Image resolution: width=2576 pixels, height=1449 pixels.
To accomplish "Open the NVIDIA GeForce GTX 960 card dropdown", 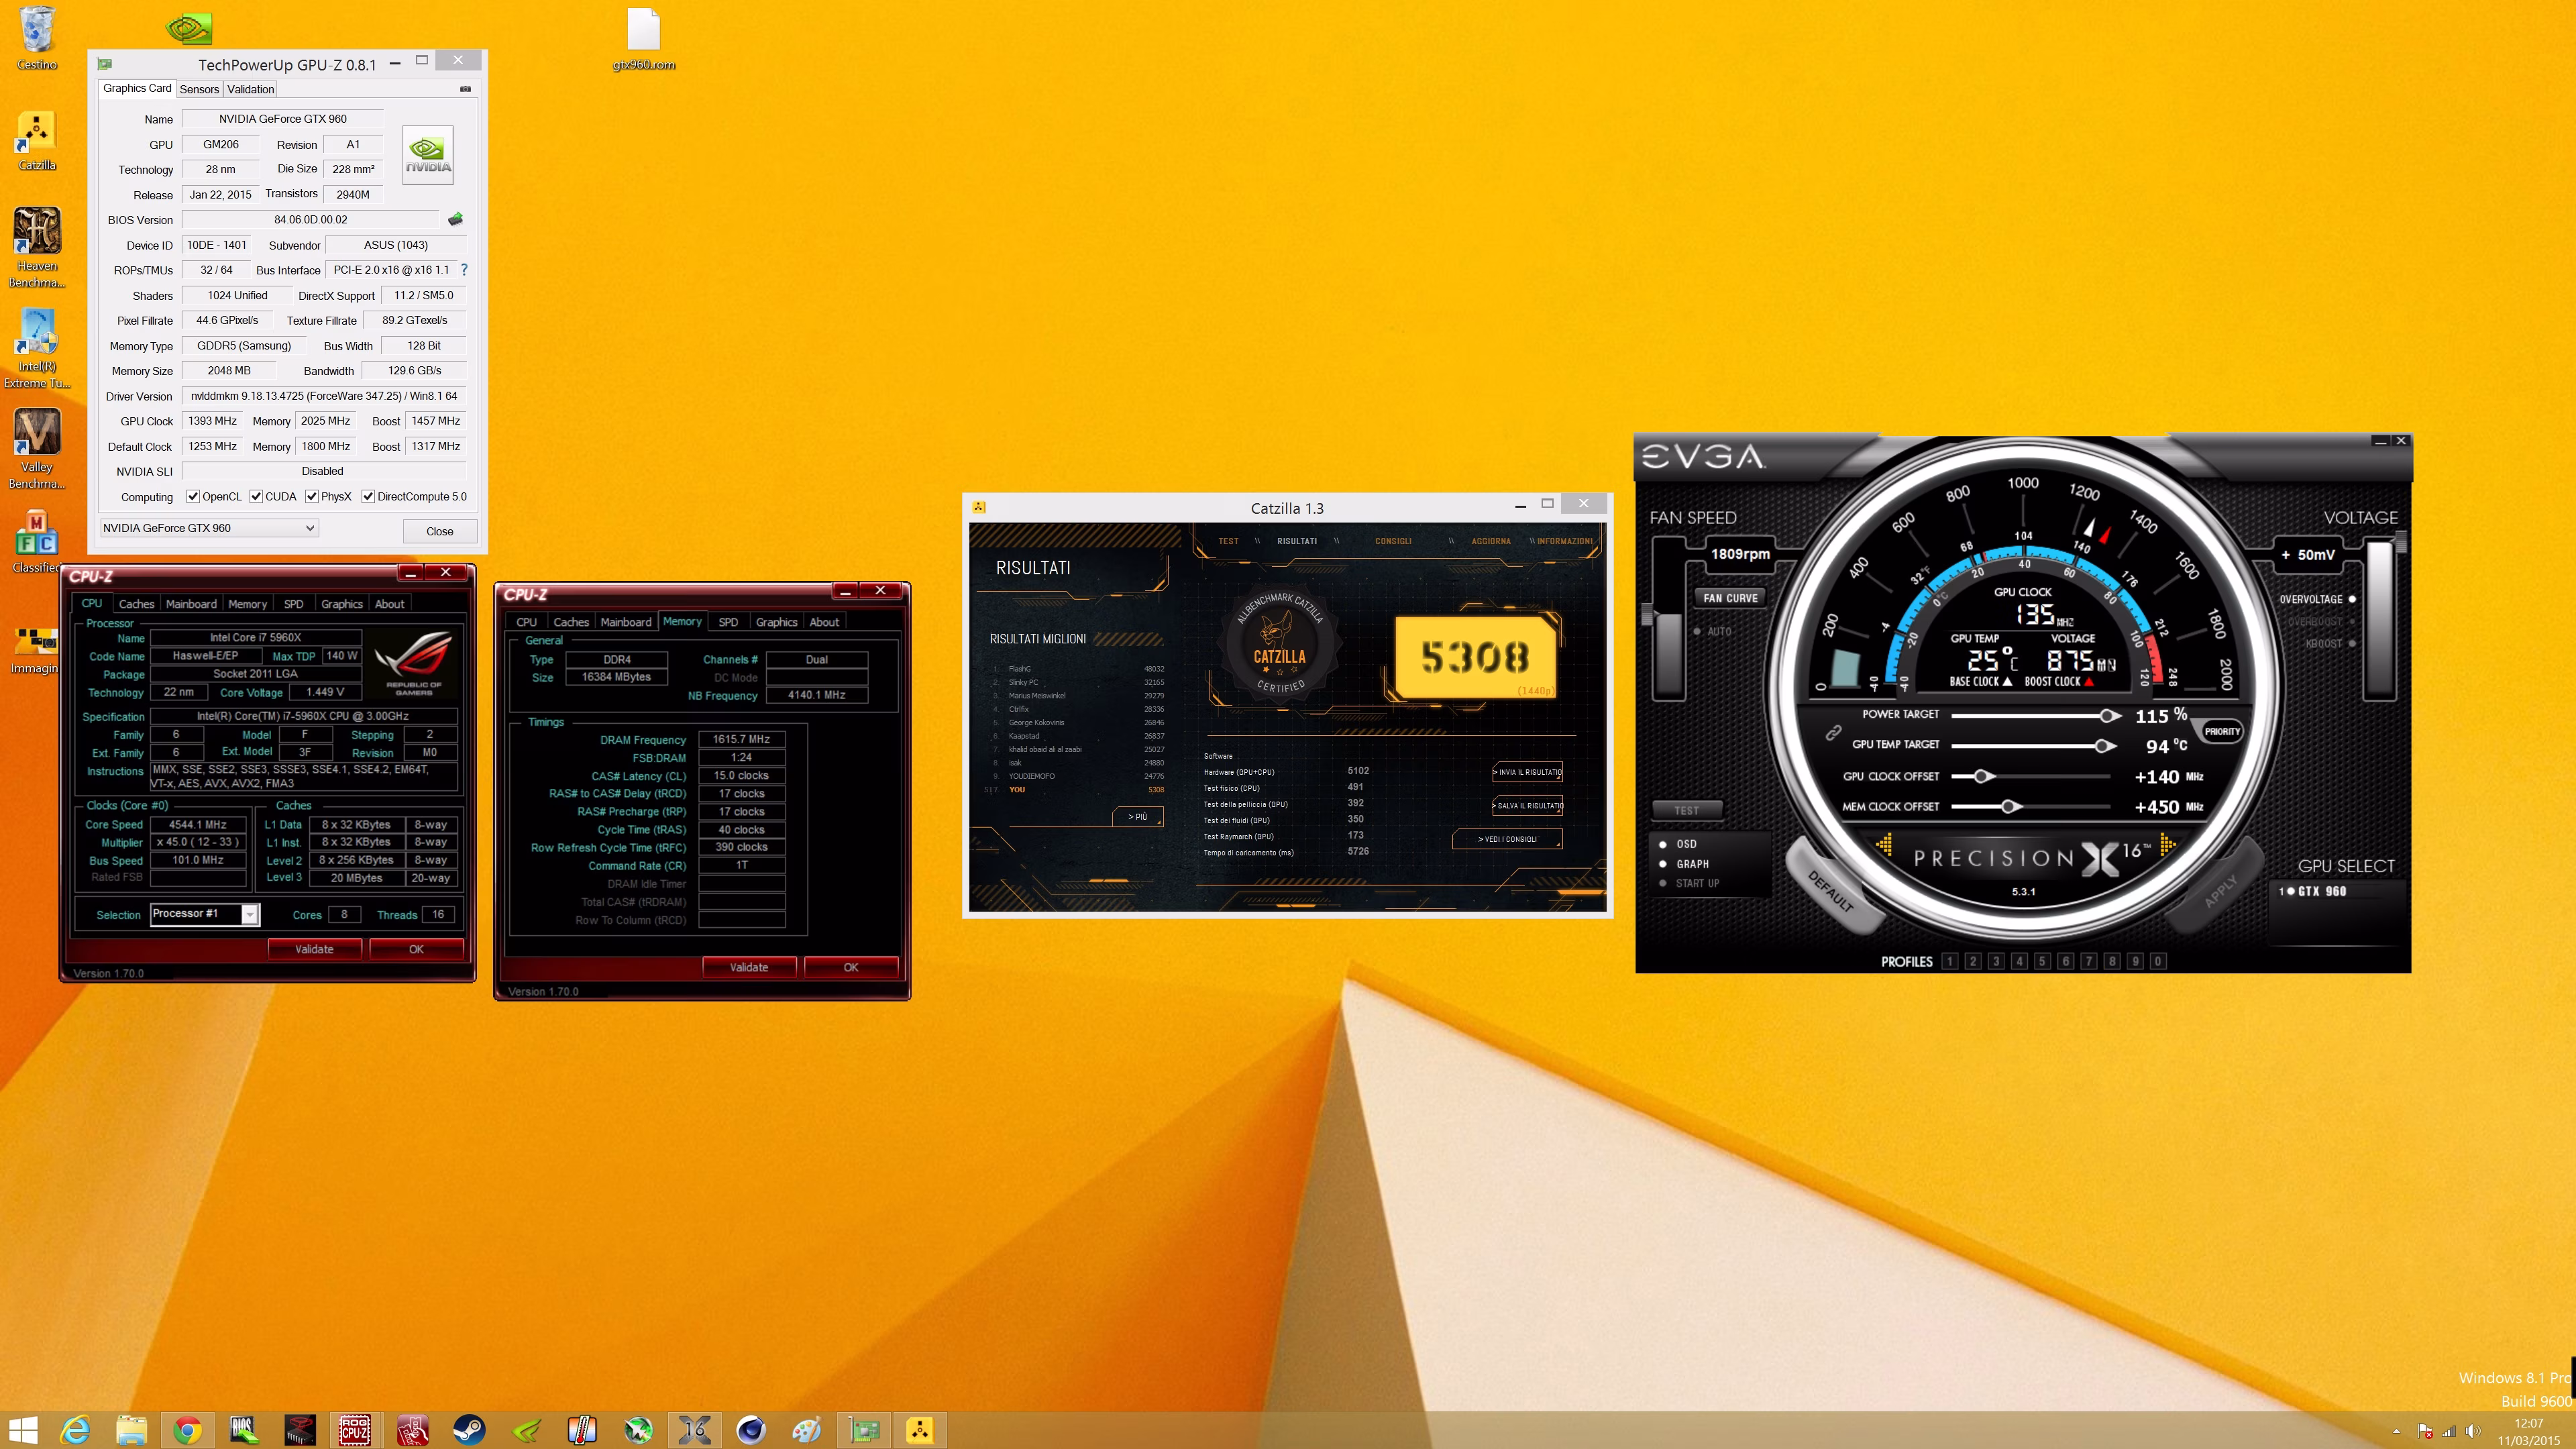I will tap(209, 528).
